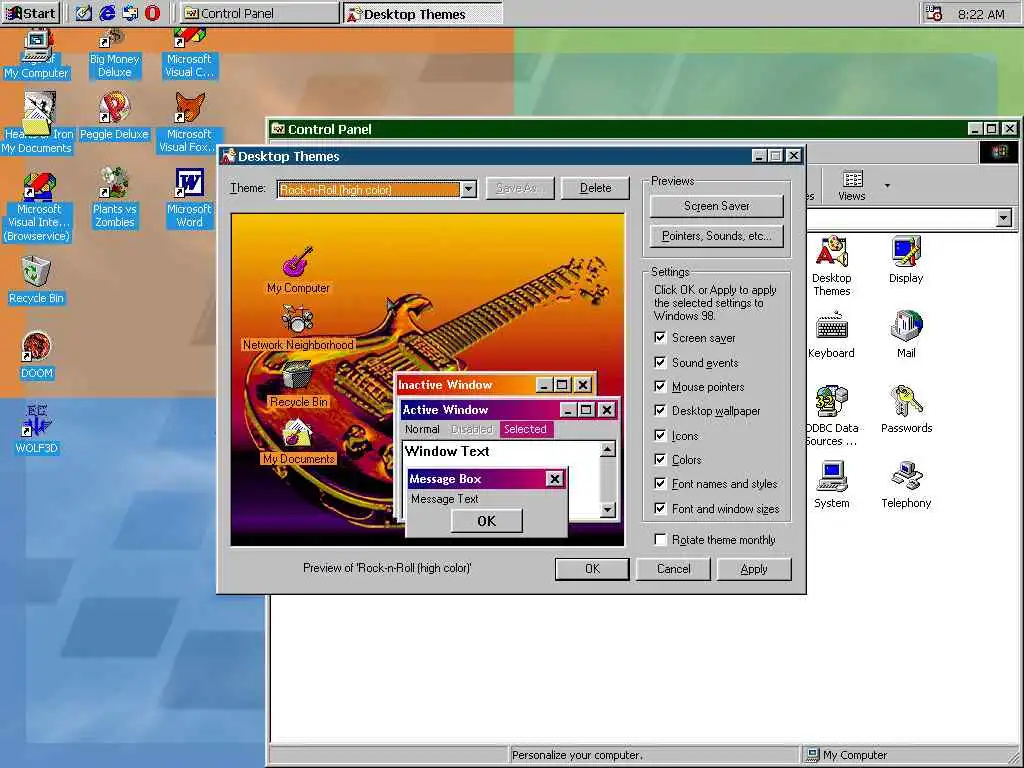Open the Views dropdown arrow in Control Panel
Screen dimensions: 1024x768
click(x=887, y=186)
